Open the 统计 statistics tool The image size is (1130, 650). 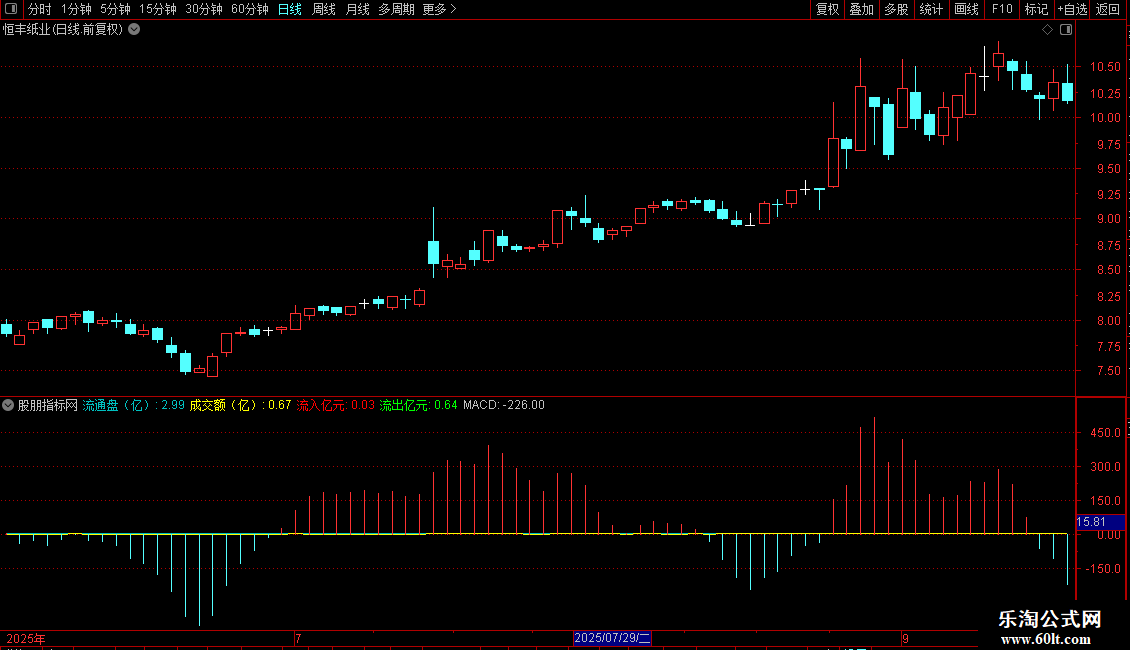pos(930,9)
